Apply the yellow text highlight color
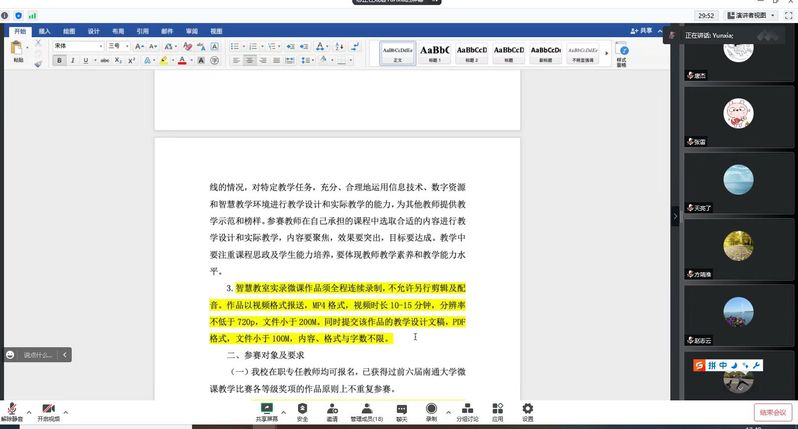Image resolution: width=798 pixels, height=429 pixels. [163, 61]
